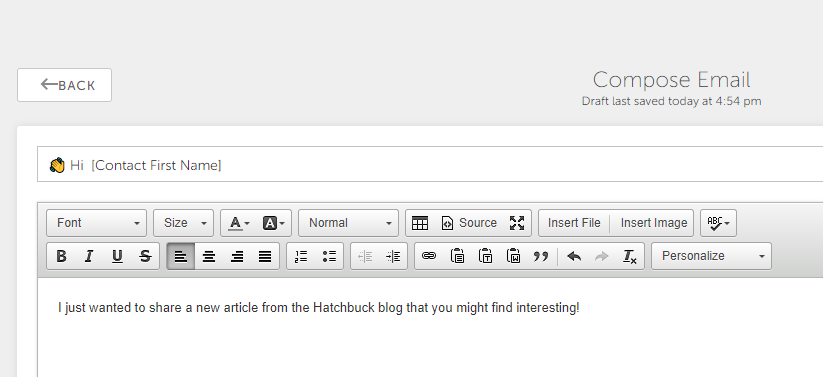Screen dimensions: 823x377
Task: Click the Back button
Action: click(65, 85)
